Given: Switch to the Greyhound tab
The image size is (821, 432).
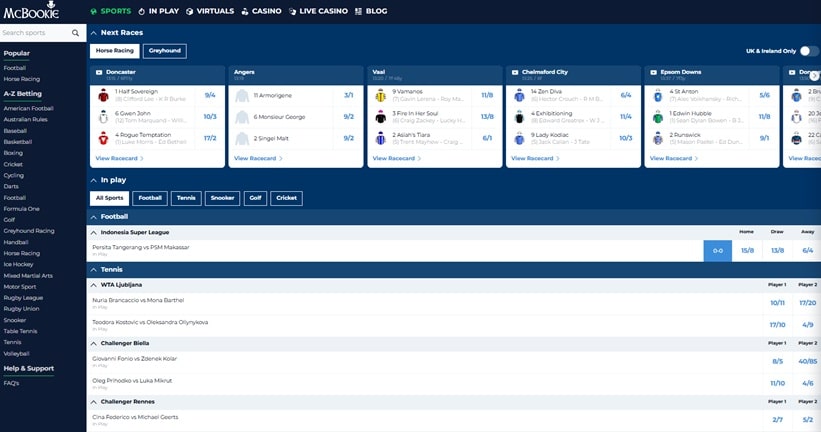Looking at the screenshot, I should click(164, 51).
